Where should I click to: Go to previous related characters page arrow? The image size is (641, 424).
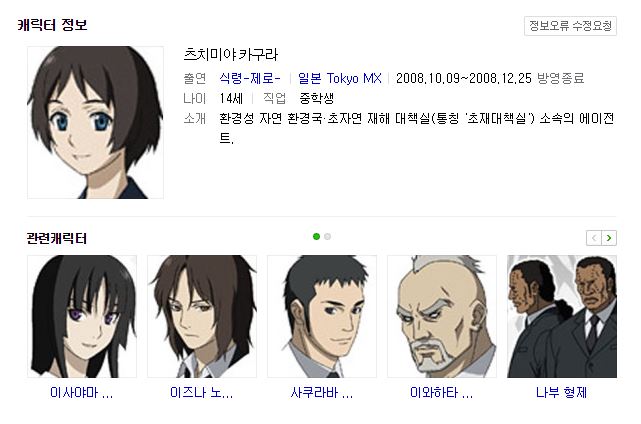(594, 238)
